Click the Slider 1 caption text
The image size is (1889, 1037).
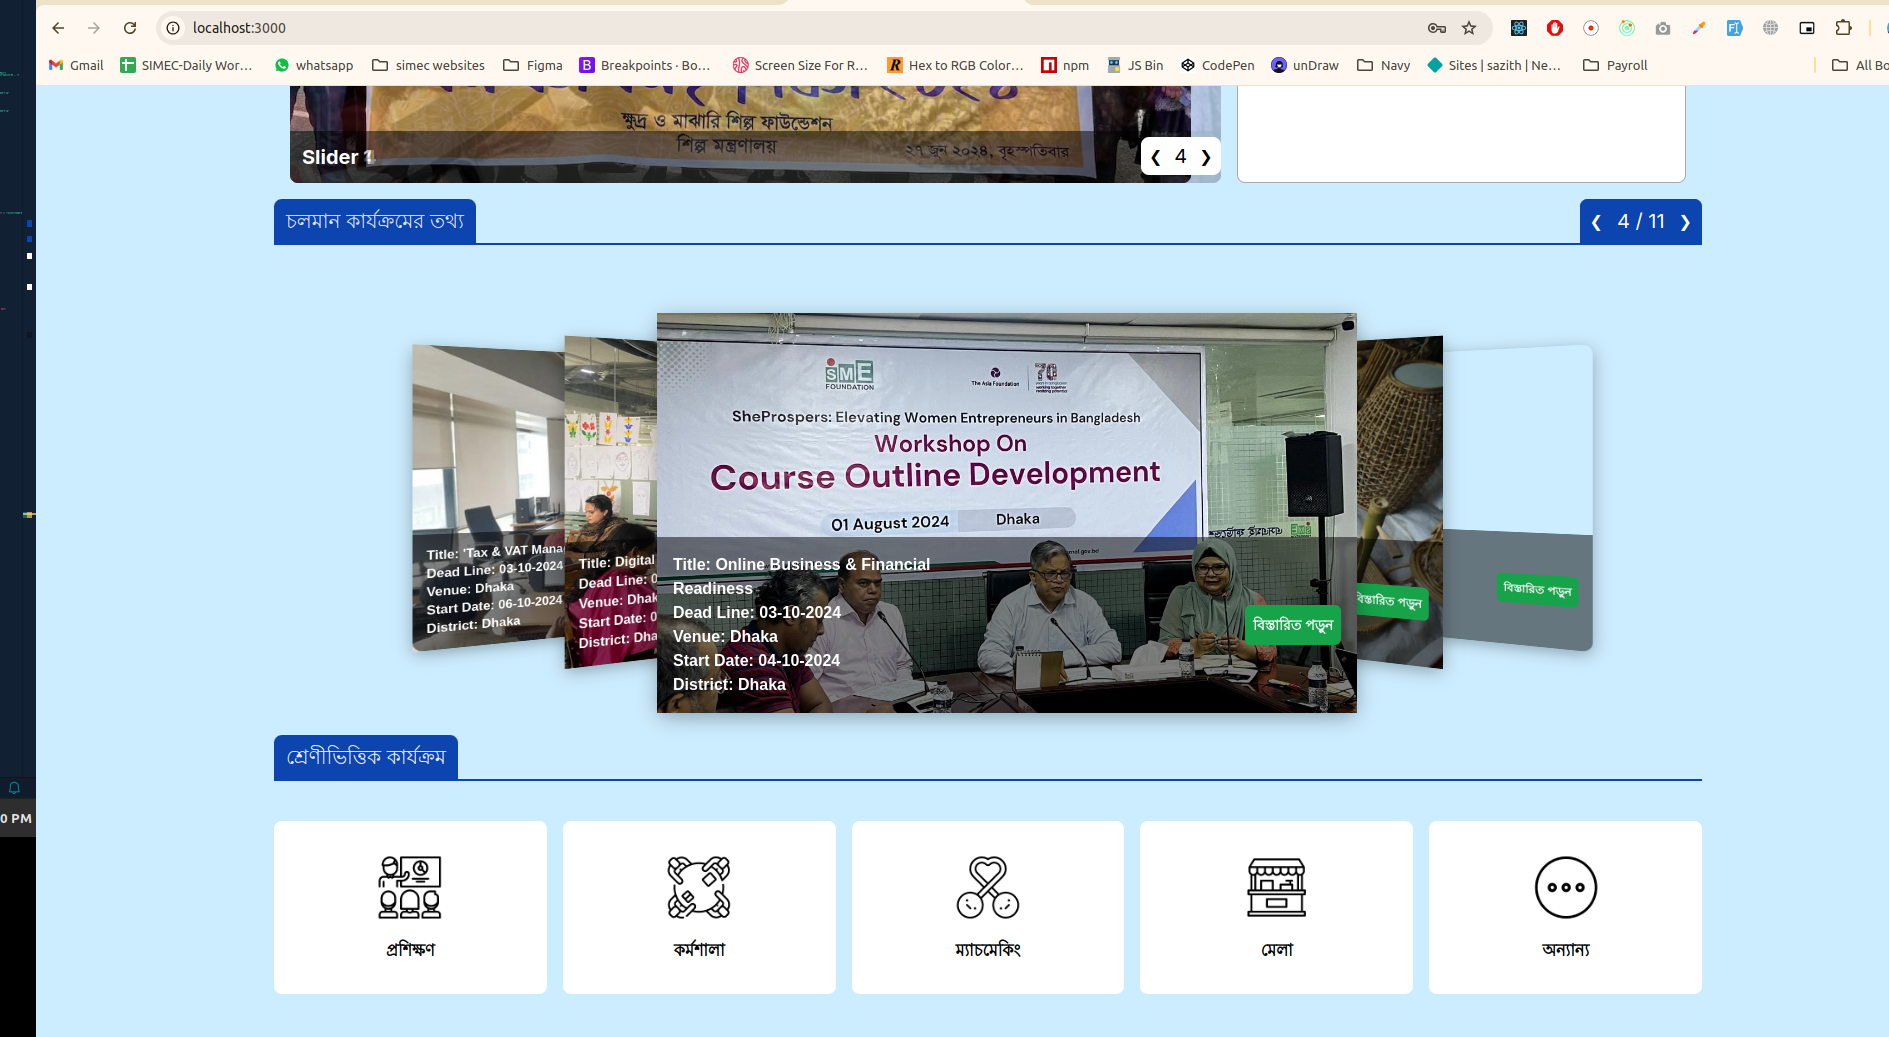coord(338,157)
